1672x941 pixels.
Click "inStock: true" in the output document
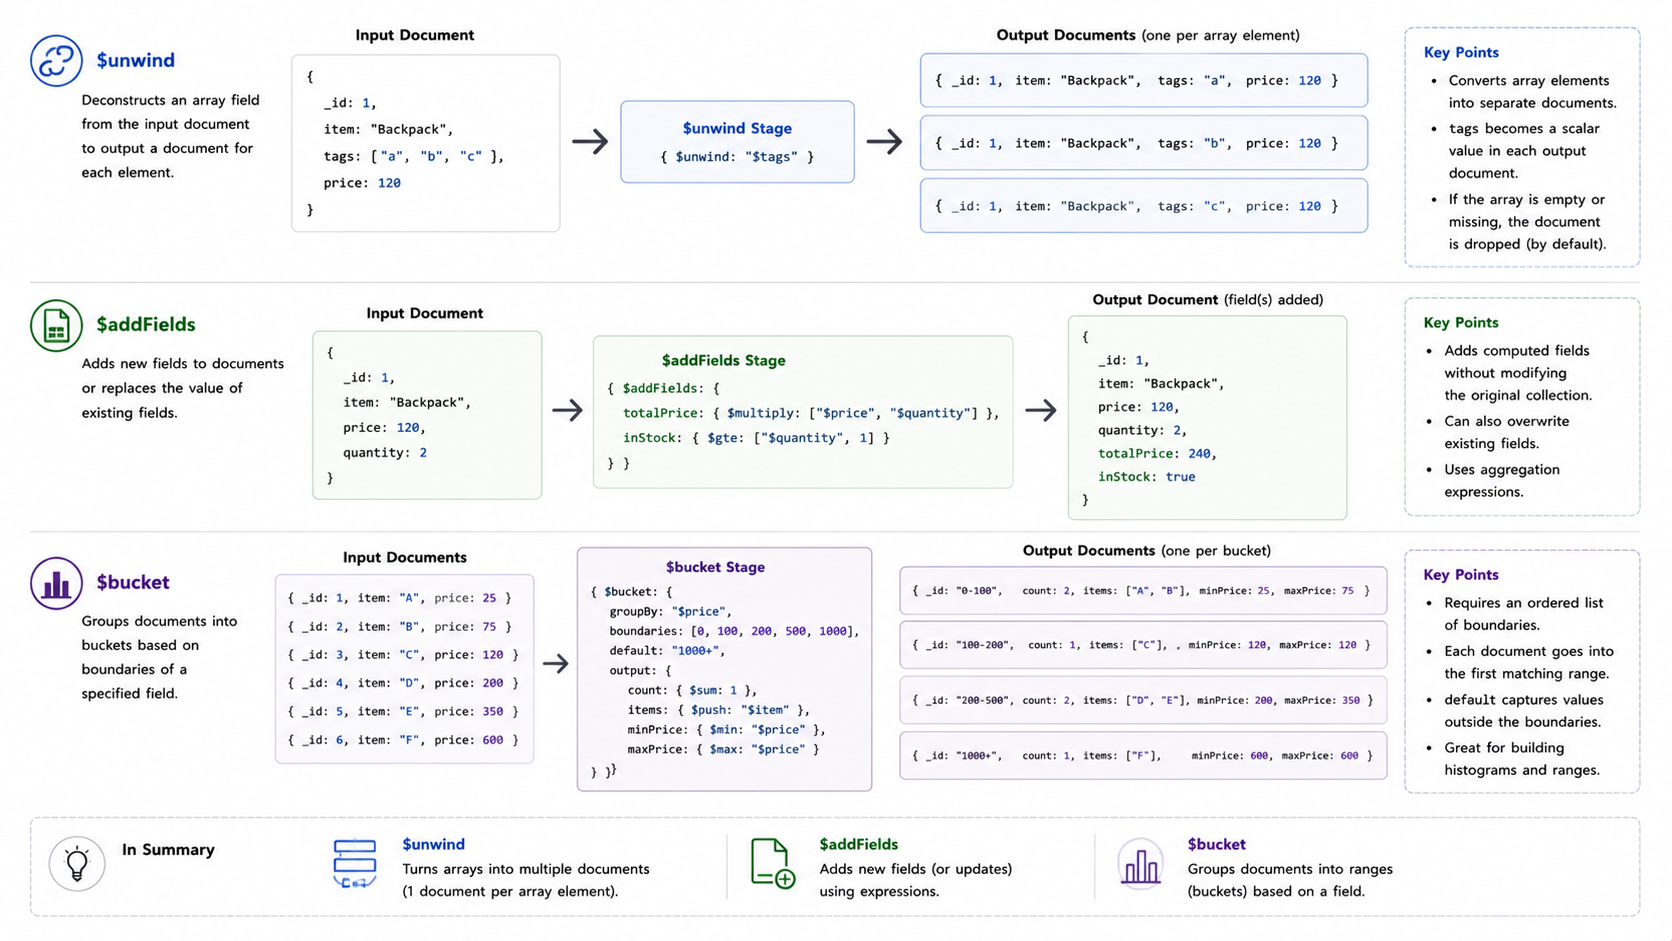point(1147,477)
